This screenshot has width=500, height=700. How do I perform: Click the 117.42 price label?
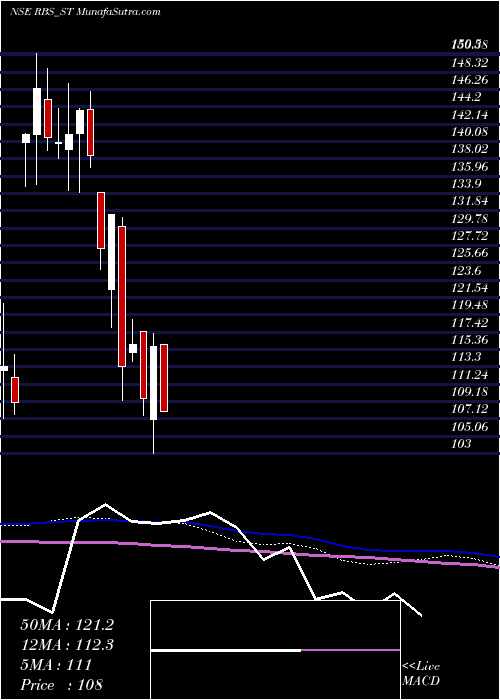click(x=469, y=323)
